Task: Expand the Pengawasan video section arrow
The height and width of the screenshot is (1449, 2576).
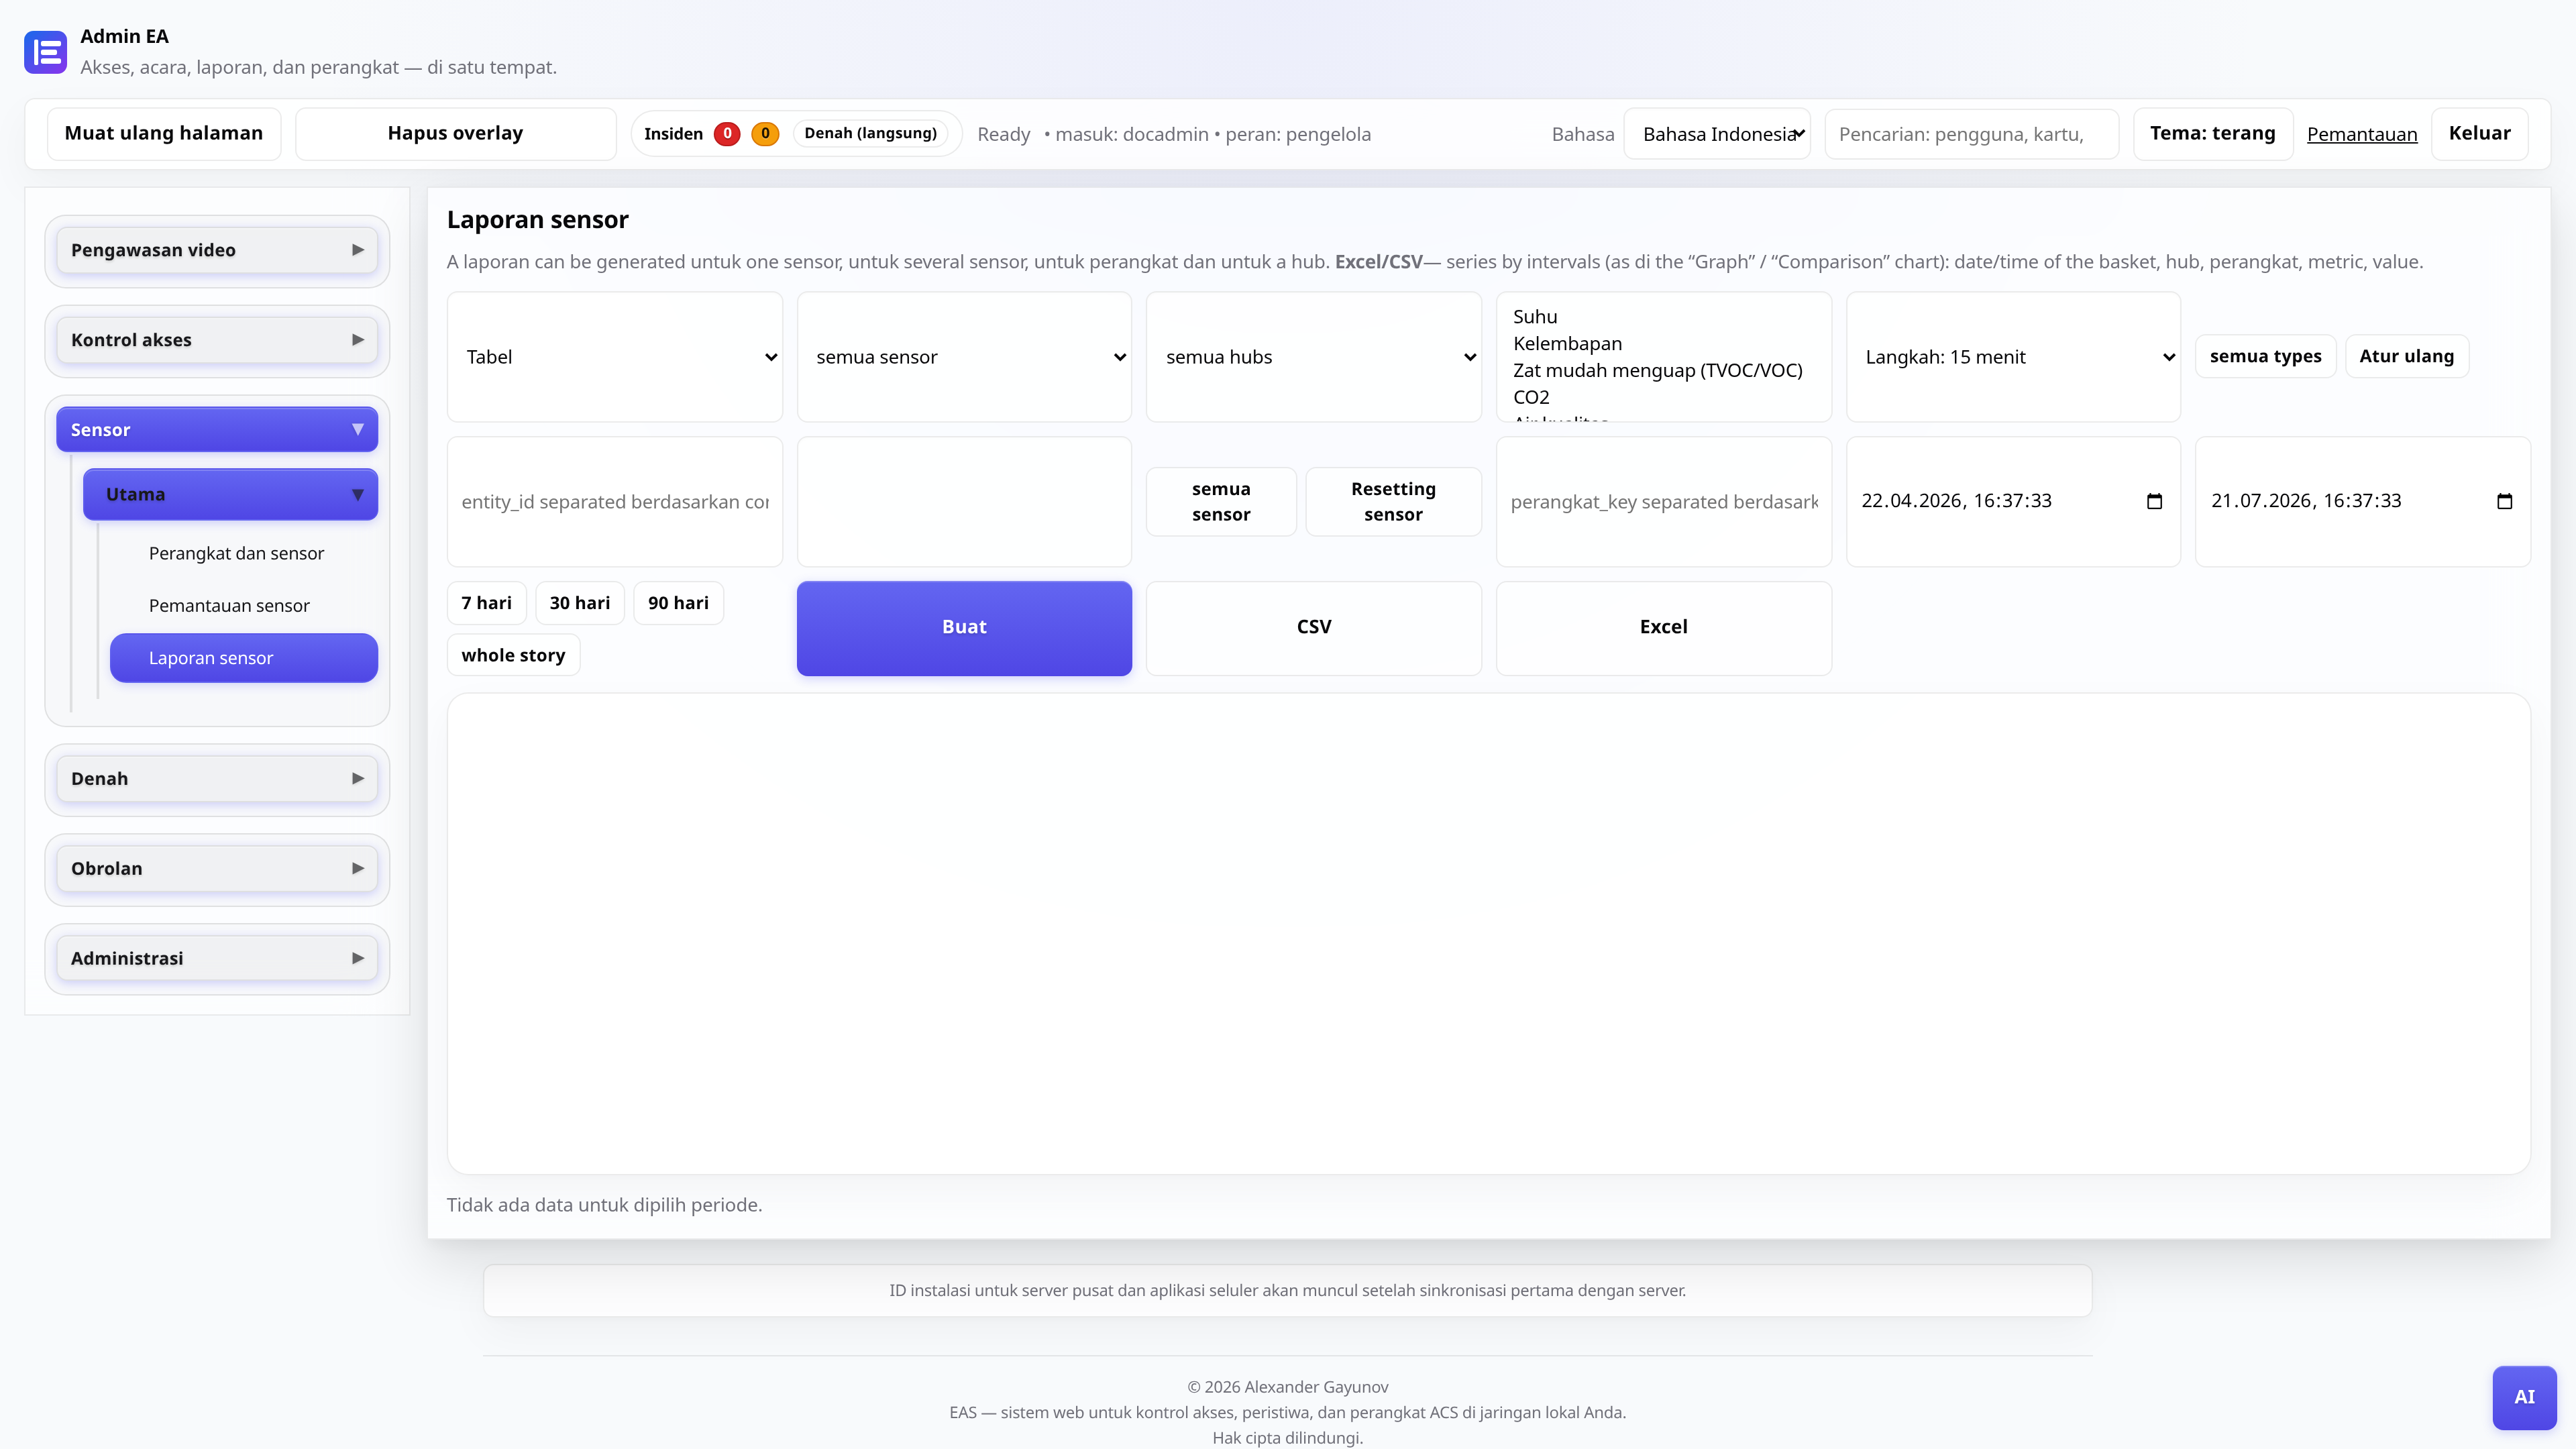Action: point(357,250)
